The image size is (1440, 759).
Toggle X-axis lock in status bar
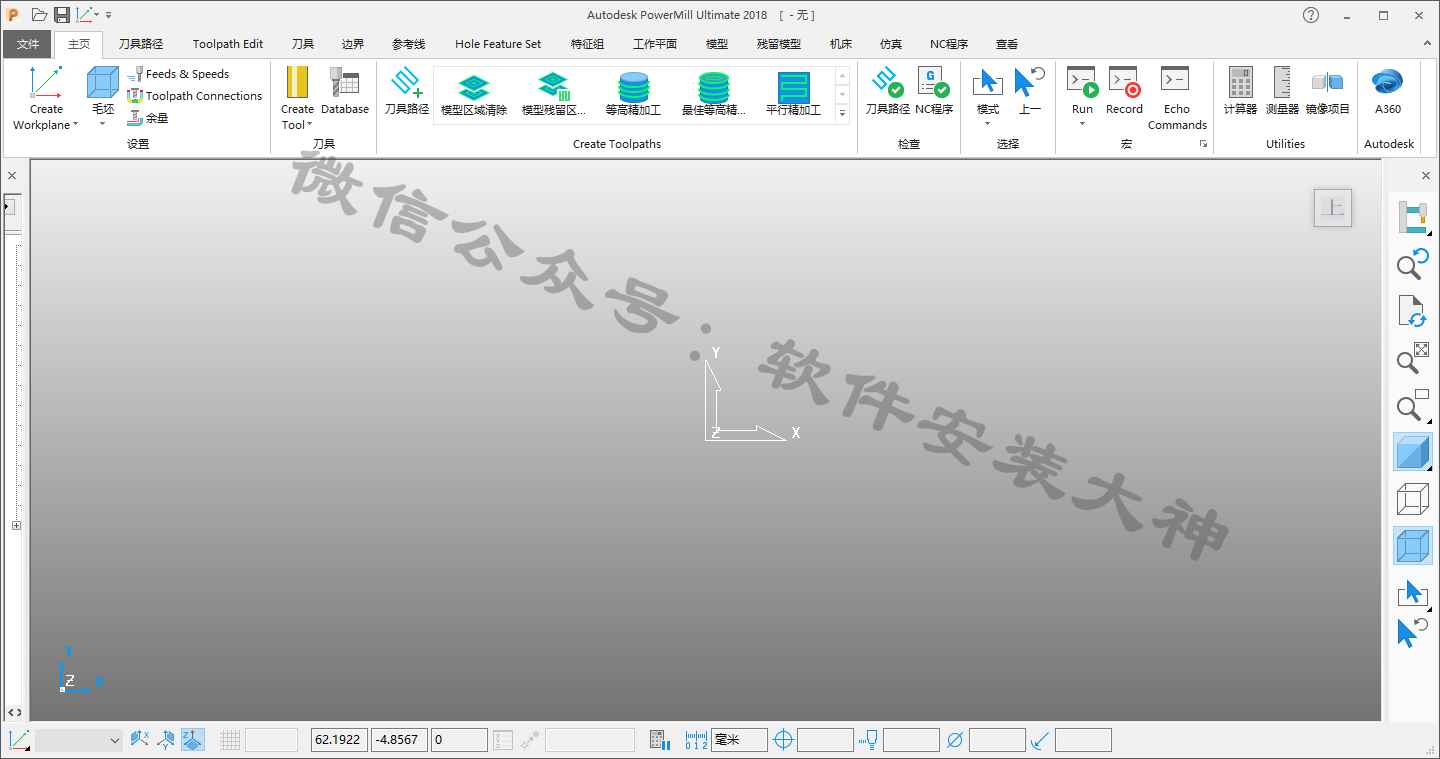click(140, 740)
